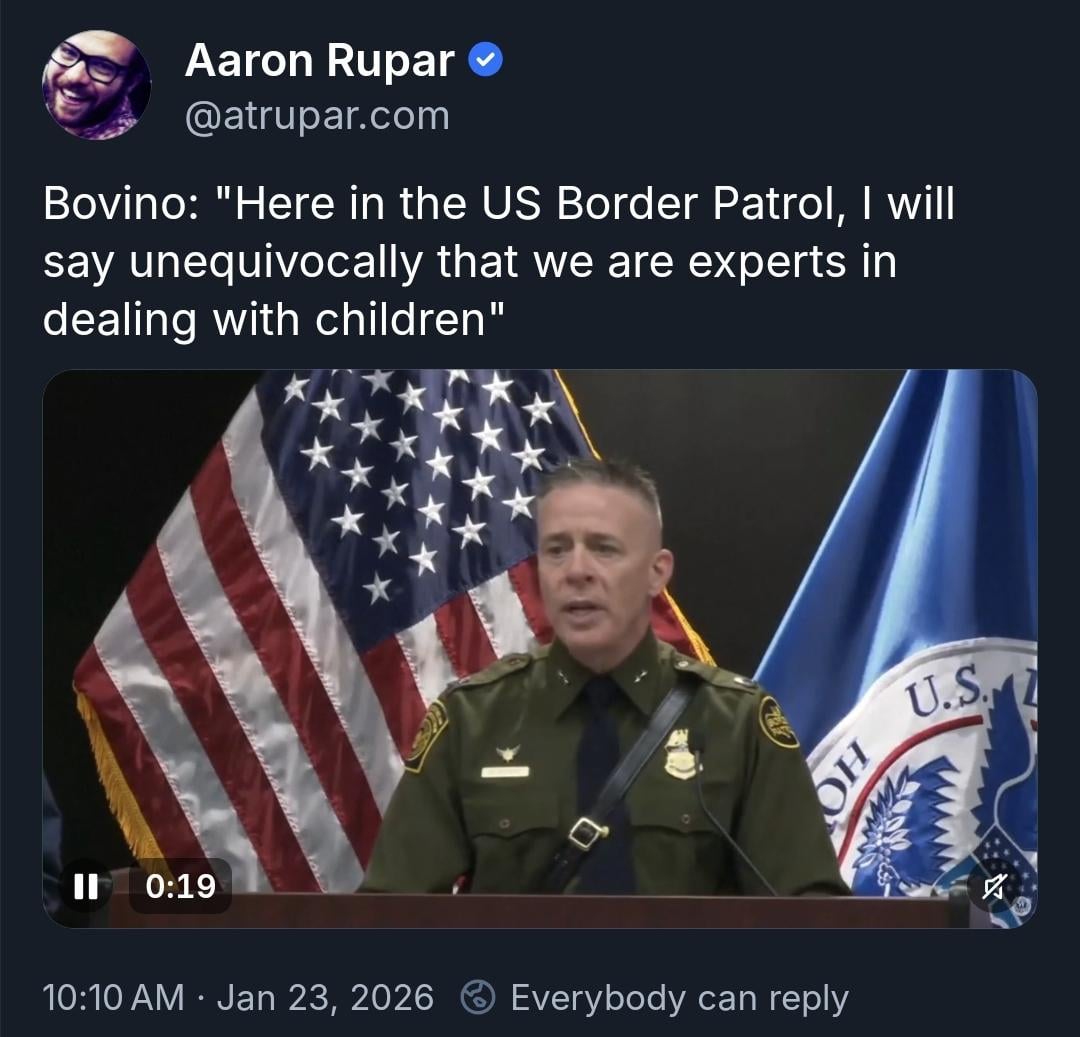
Task: Click the blue verified checkmark badge
Action: click(486, 61)
